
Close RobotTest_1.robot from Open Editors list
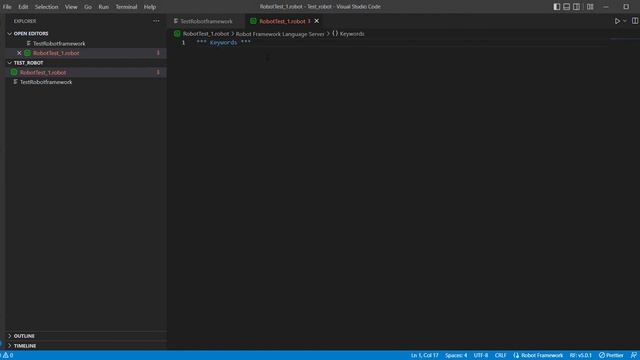pos(19,53)
